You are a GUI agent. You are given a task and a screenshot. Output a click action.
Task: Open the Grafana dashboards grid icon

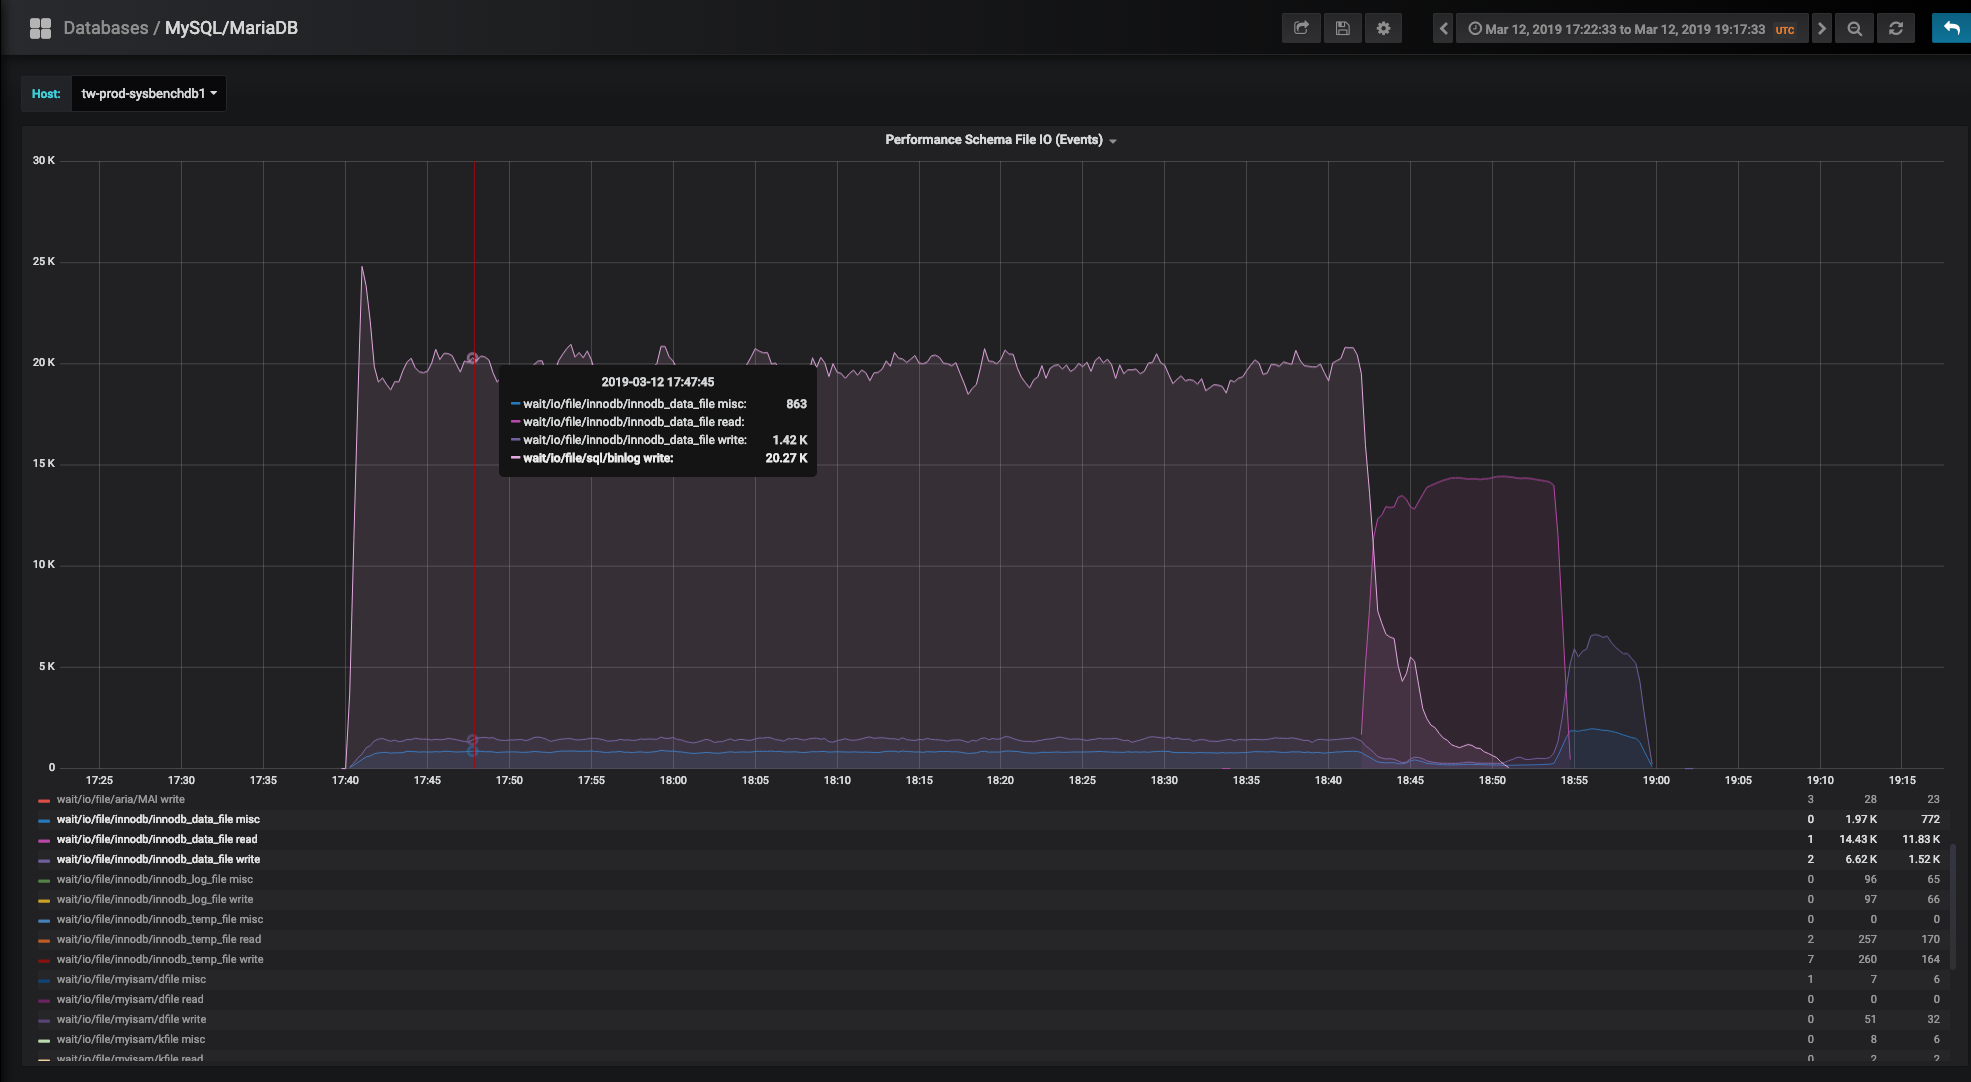click(x=40, y=28)
